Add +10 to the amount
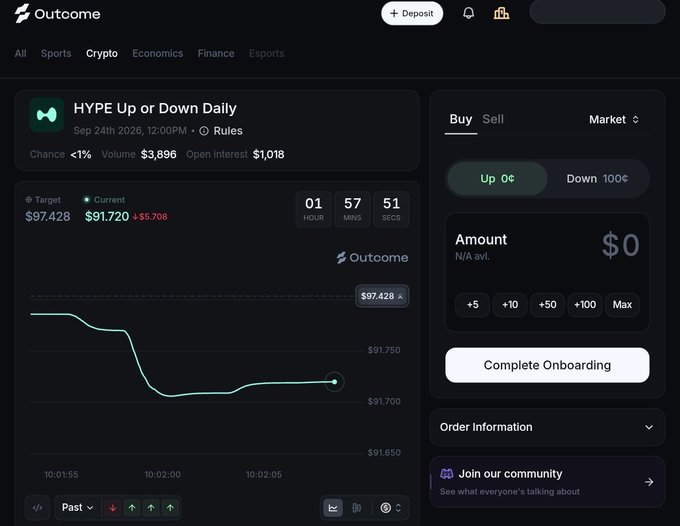The height and width of the screenshot is (526, 680). [x=510, y=305]
